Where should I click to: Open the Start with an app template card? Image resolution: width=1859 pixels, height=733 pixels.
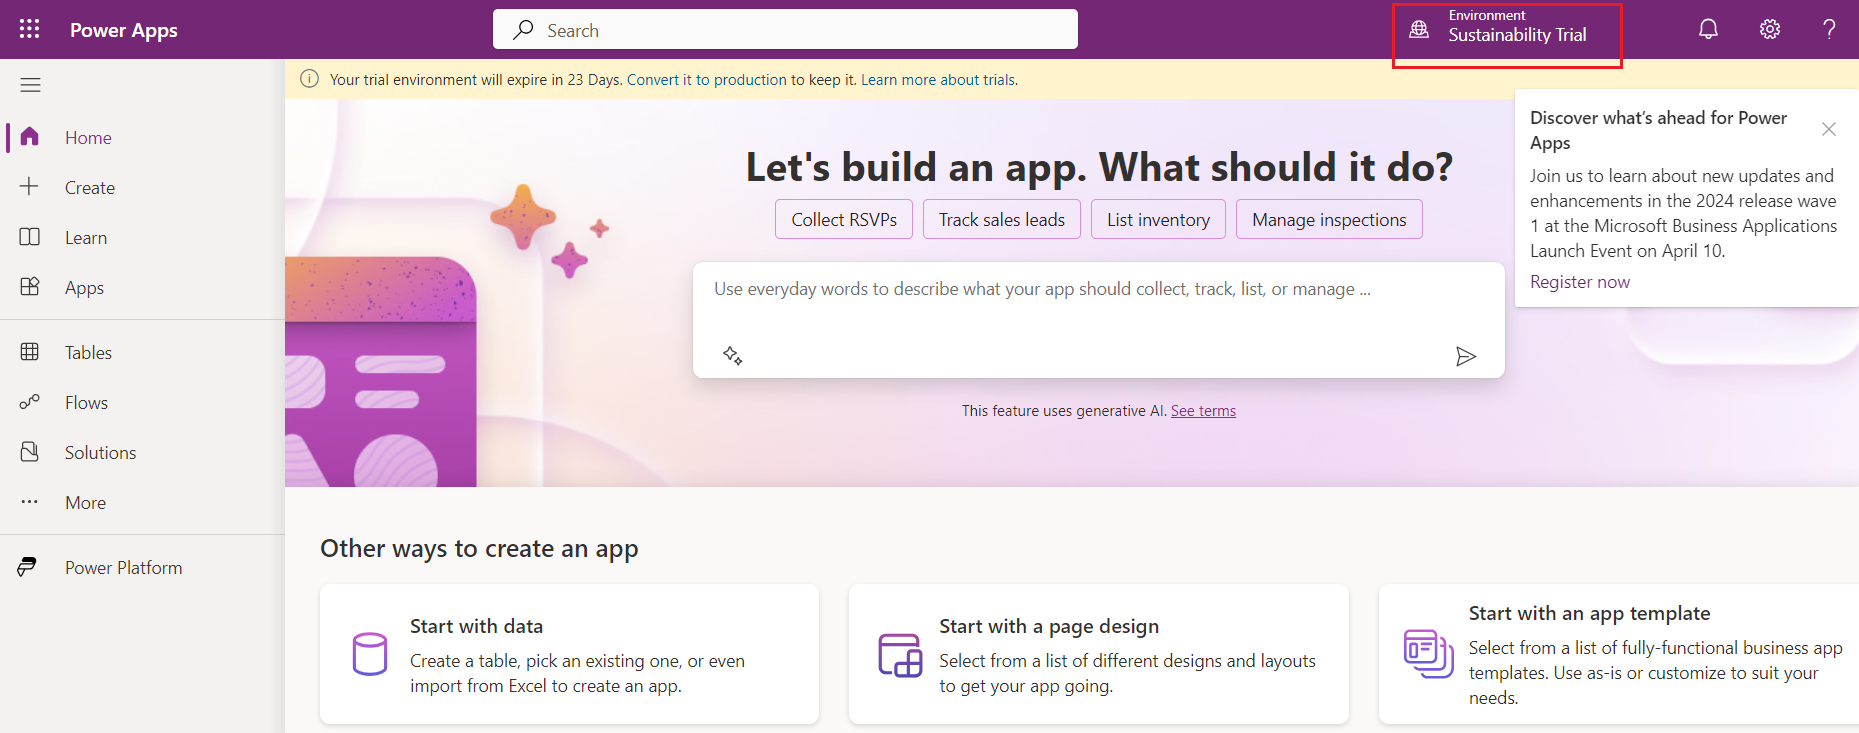point(1618,654)
